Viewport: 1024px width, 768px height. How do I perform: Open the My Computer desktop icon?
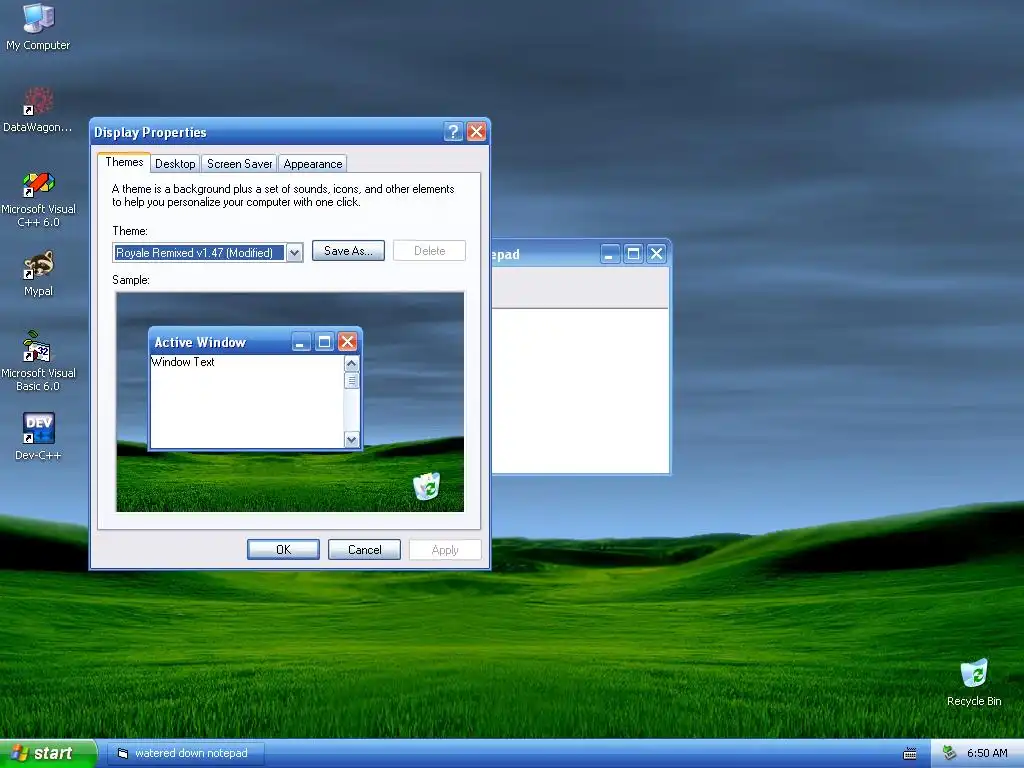coord(38,26)
